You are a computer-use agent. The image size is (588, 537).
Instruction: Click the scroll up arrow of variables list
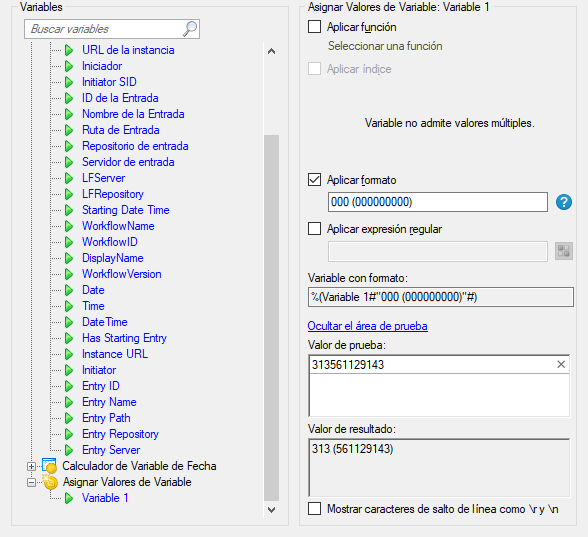click(x=272, y=51)
